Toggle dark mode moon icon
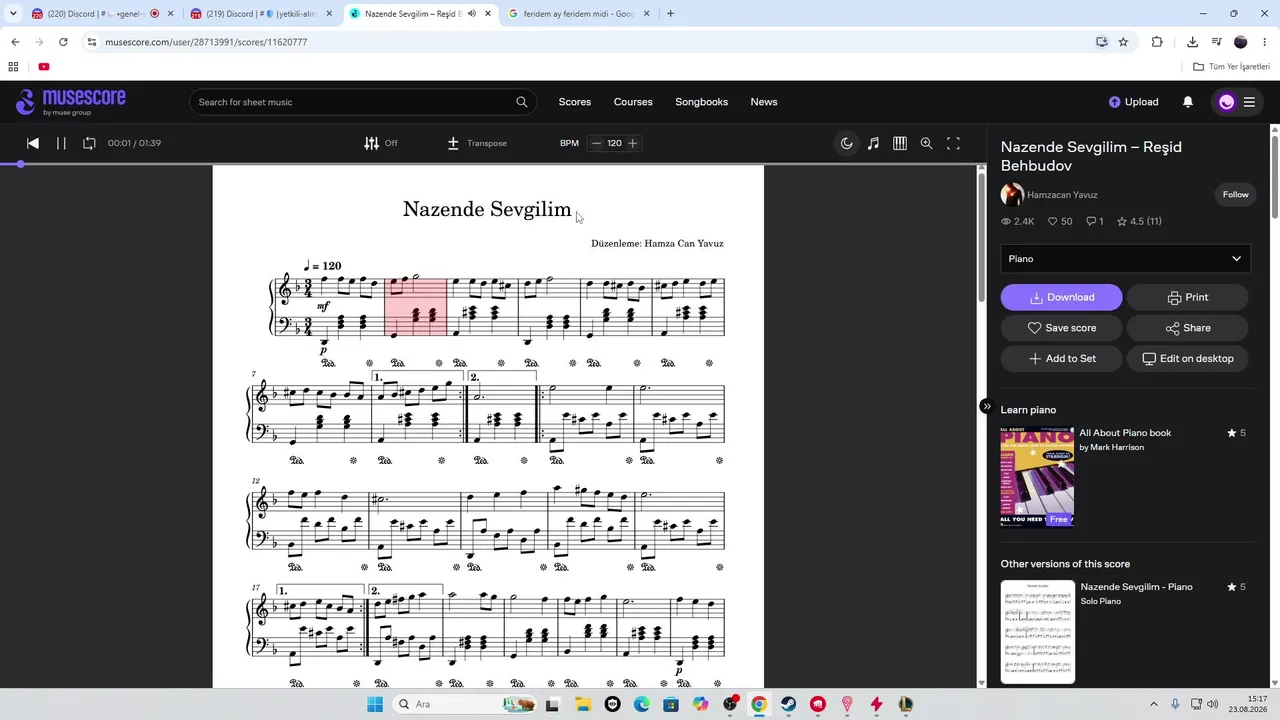The image size is (1280, 720). point(847,143)
